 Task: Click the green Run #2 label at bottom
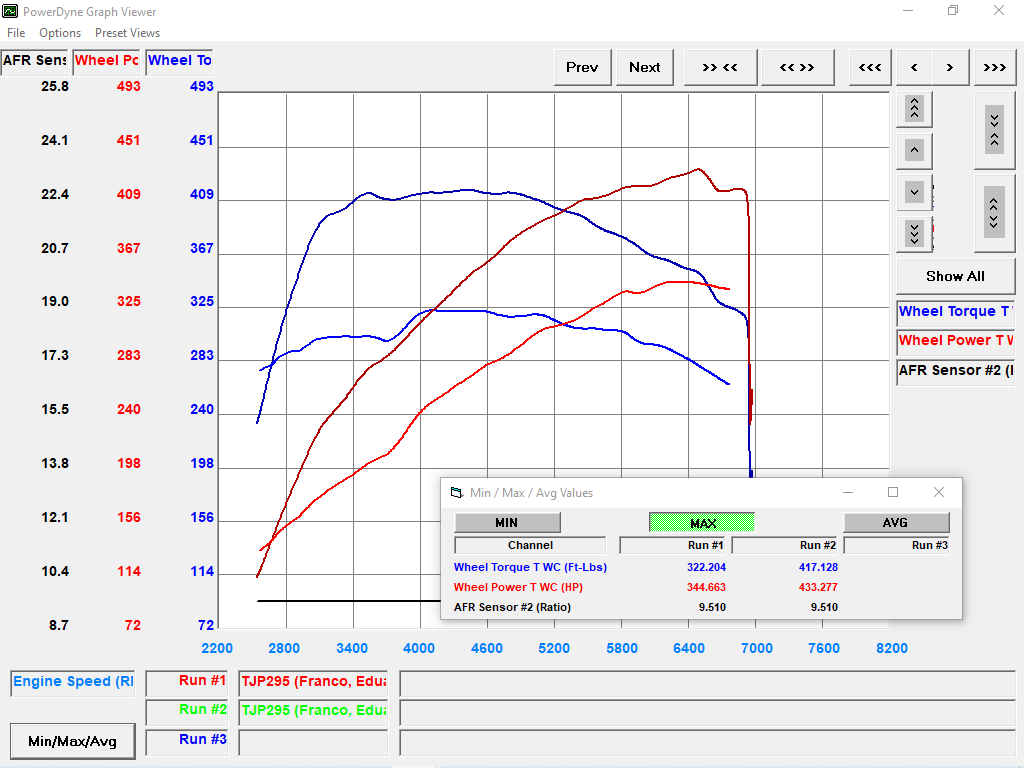pos(187,711)
